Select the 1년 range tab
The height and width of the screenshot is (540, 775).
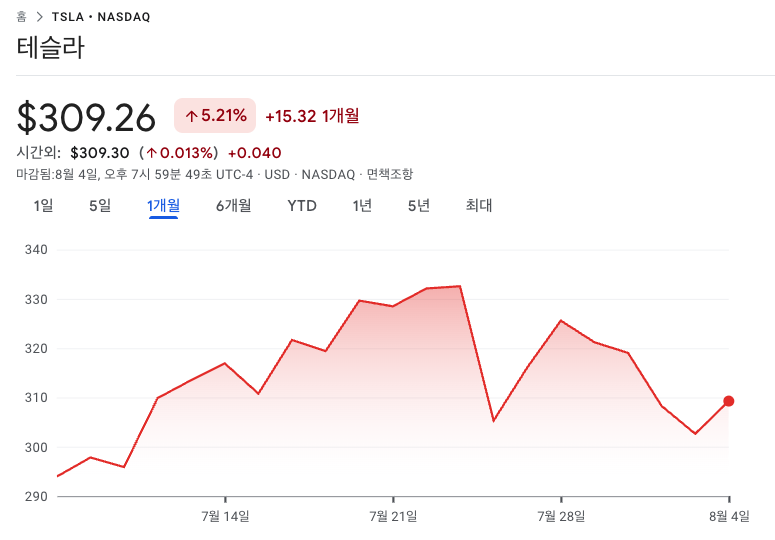(362, 206)
